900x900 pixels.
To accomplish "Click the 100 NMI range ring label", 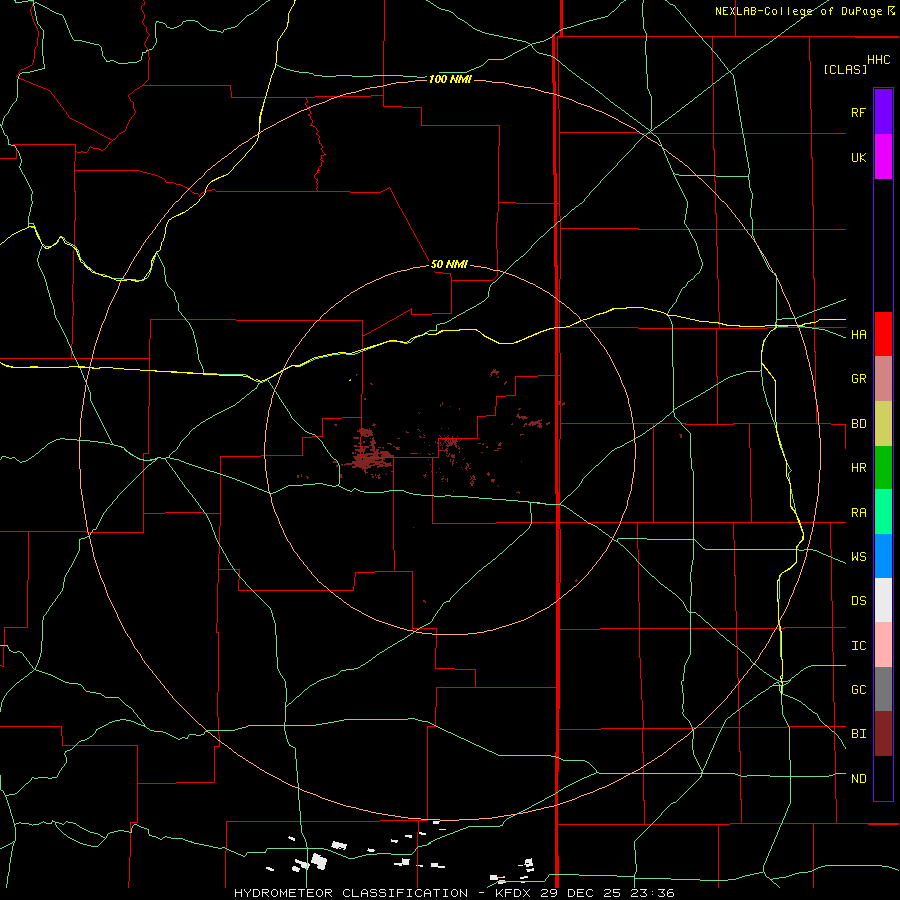I will pos(450,79).
